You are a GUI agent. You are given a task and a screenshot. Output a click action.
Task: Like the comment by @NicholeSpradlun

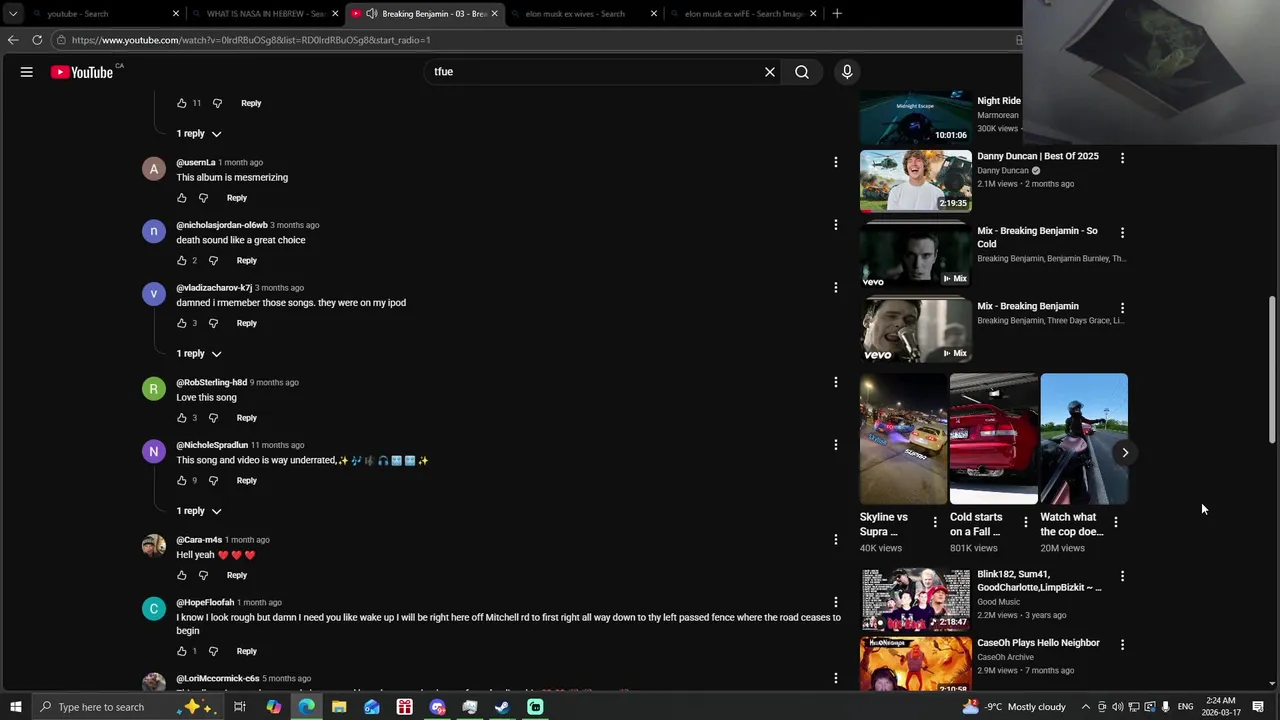point(182,481)
